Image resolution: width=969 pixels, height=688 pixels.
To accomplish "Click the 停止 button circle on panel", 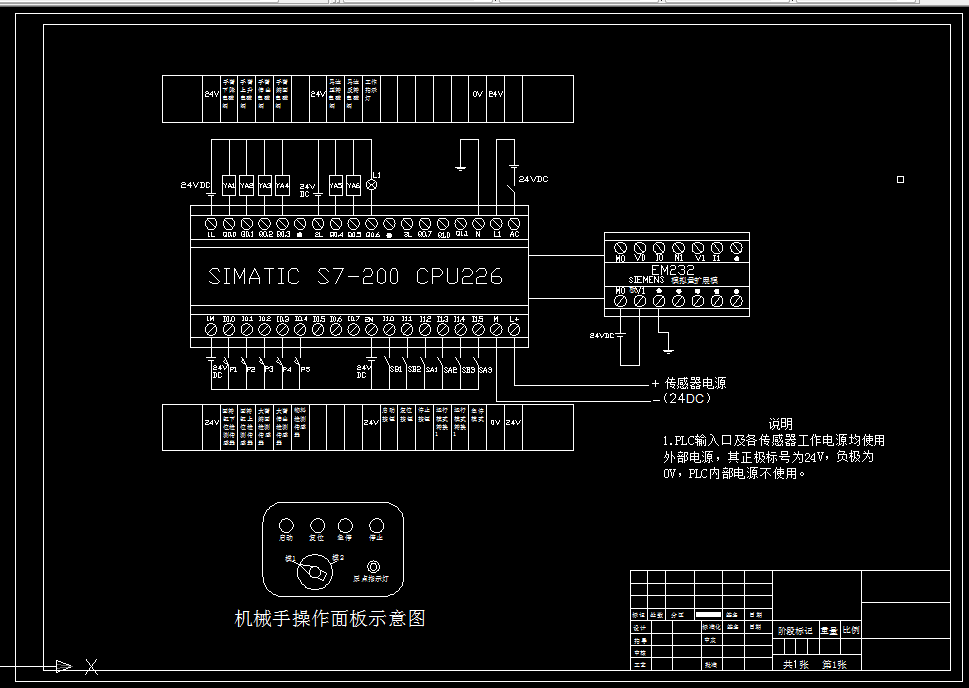I will [x=376, y=525].
